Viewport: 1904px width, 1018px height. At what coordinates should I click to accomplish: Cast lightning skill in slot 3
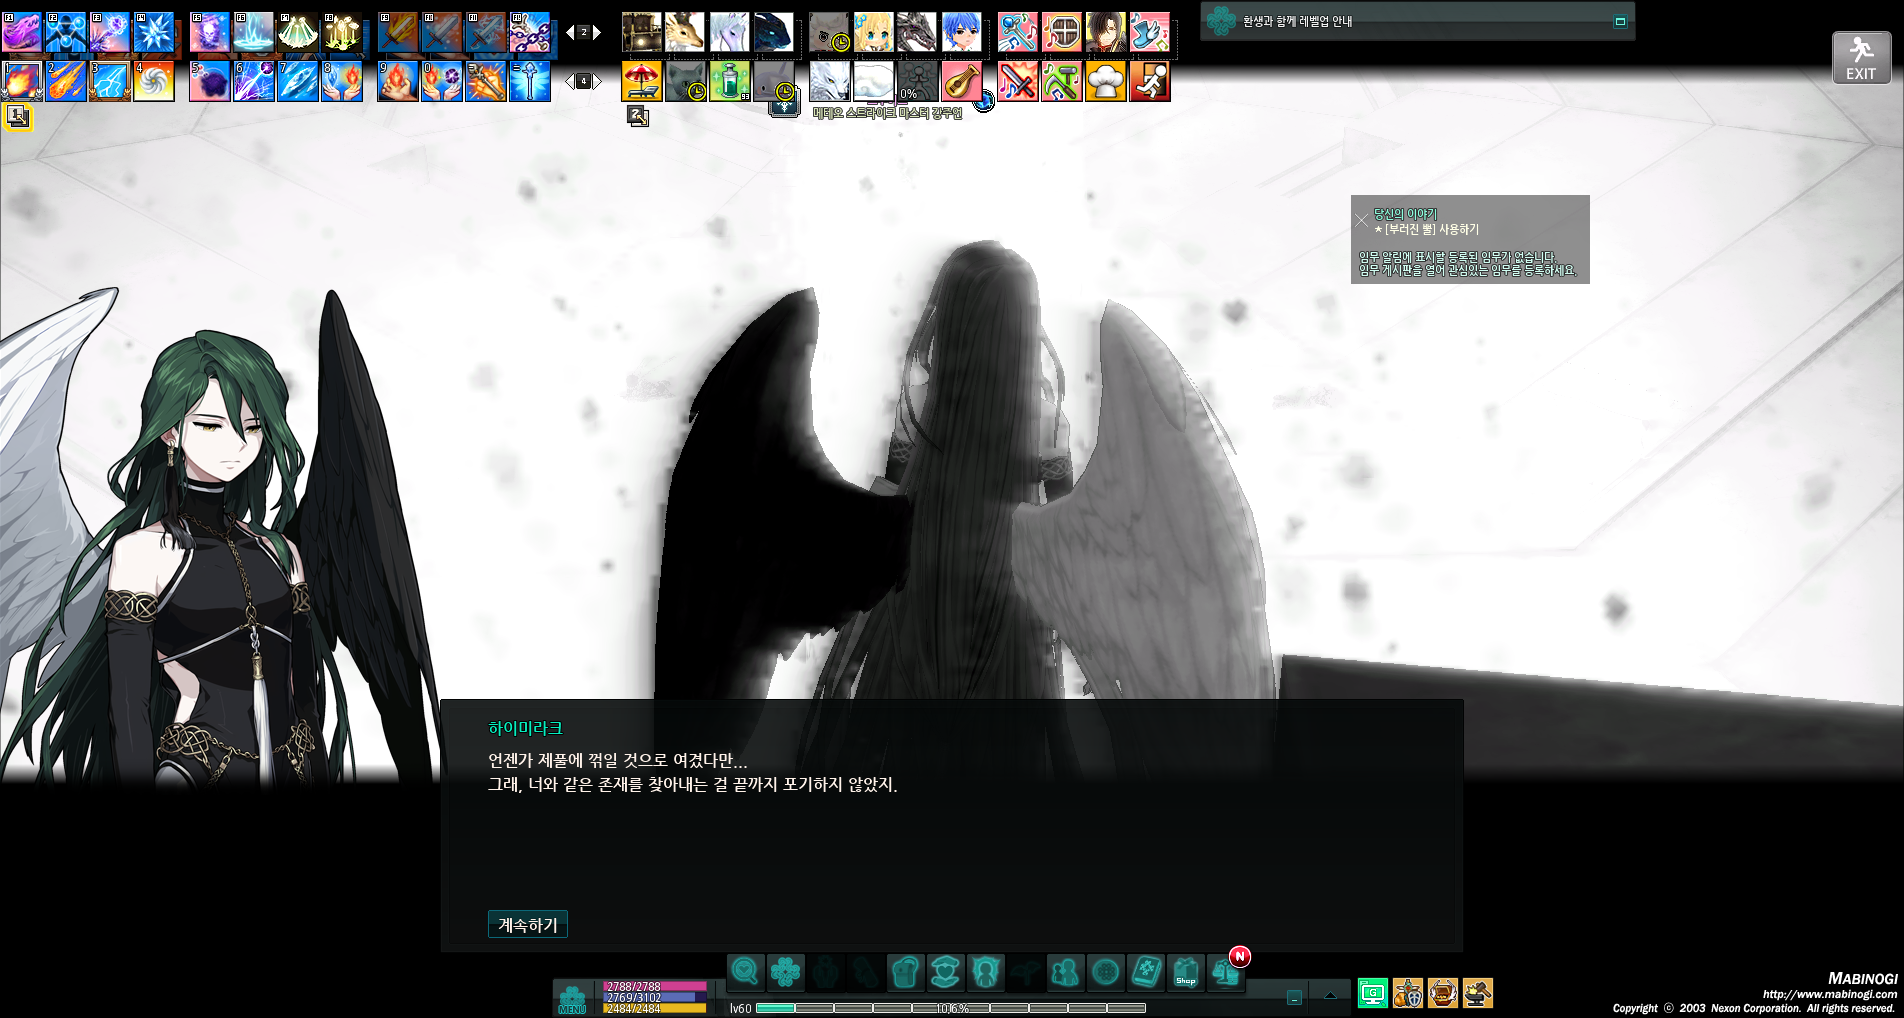pos(110,81)
